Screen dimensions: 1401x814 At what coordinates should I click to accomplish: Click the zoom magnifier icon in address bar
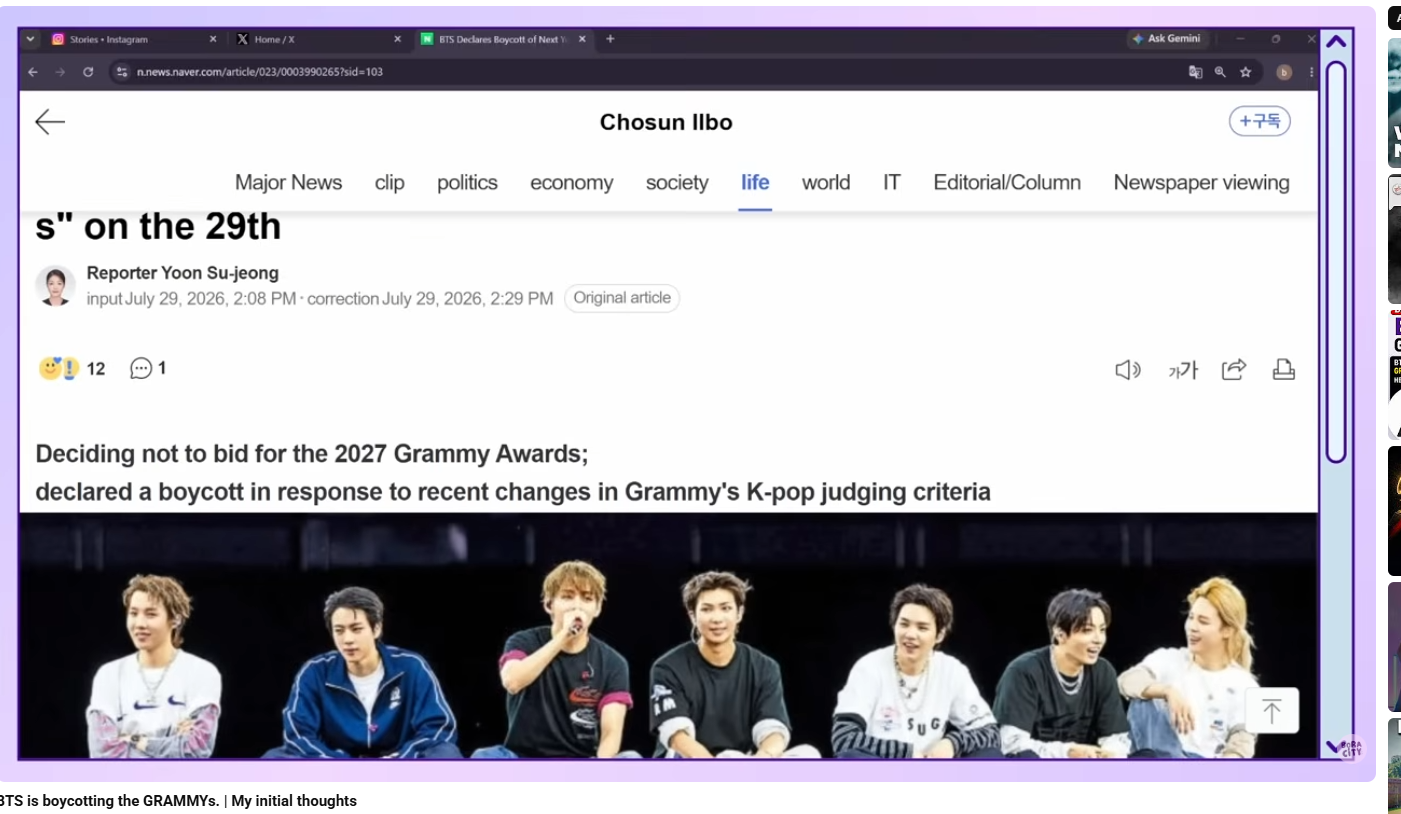click(x=1220, y=72)
